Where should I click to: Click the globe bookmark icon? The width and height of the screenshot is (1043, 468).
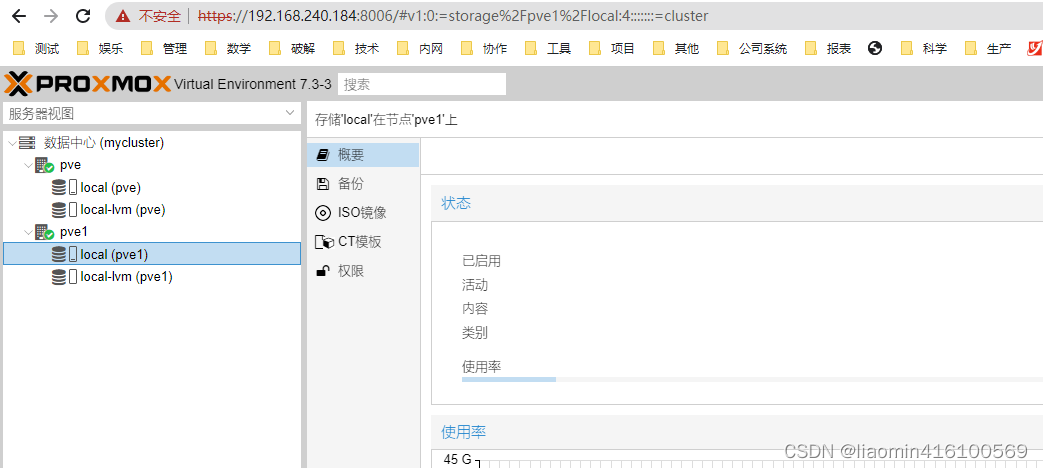point(875,48)
